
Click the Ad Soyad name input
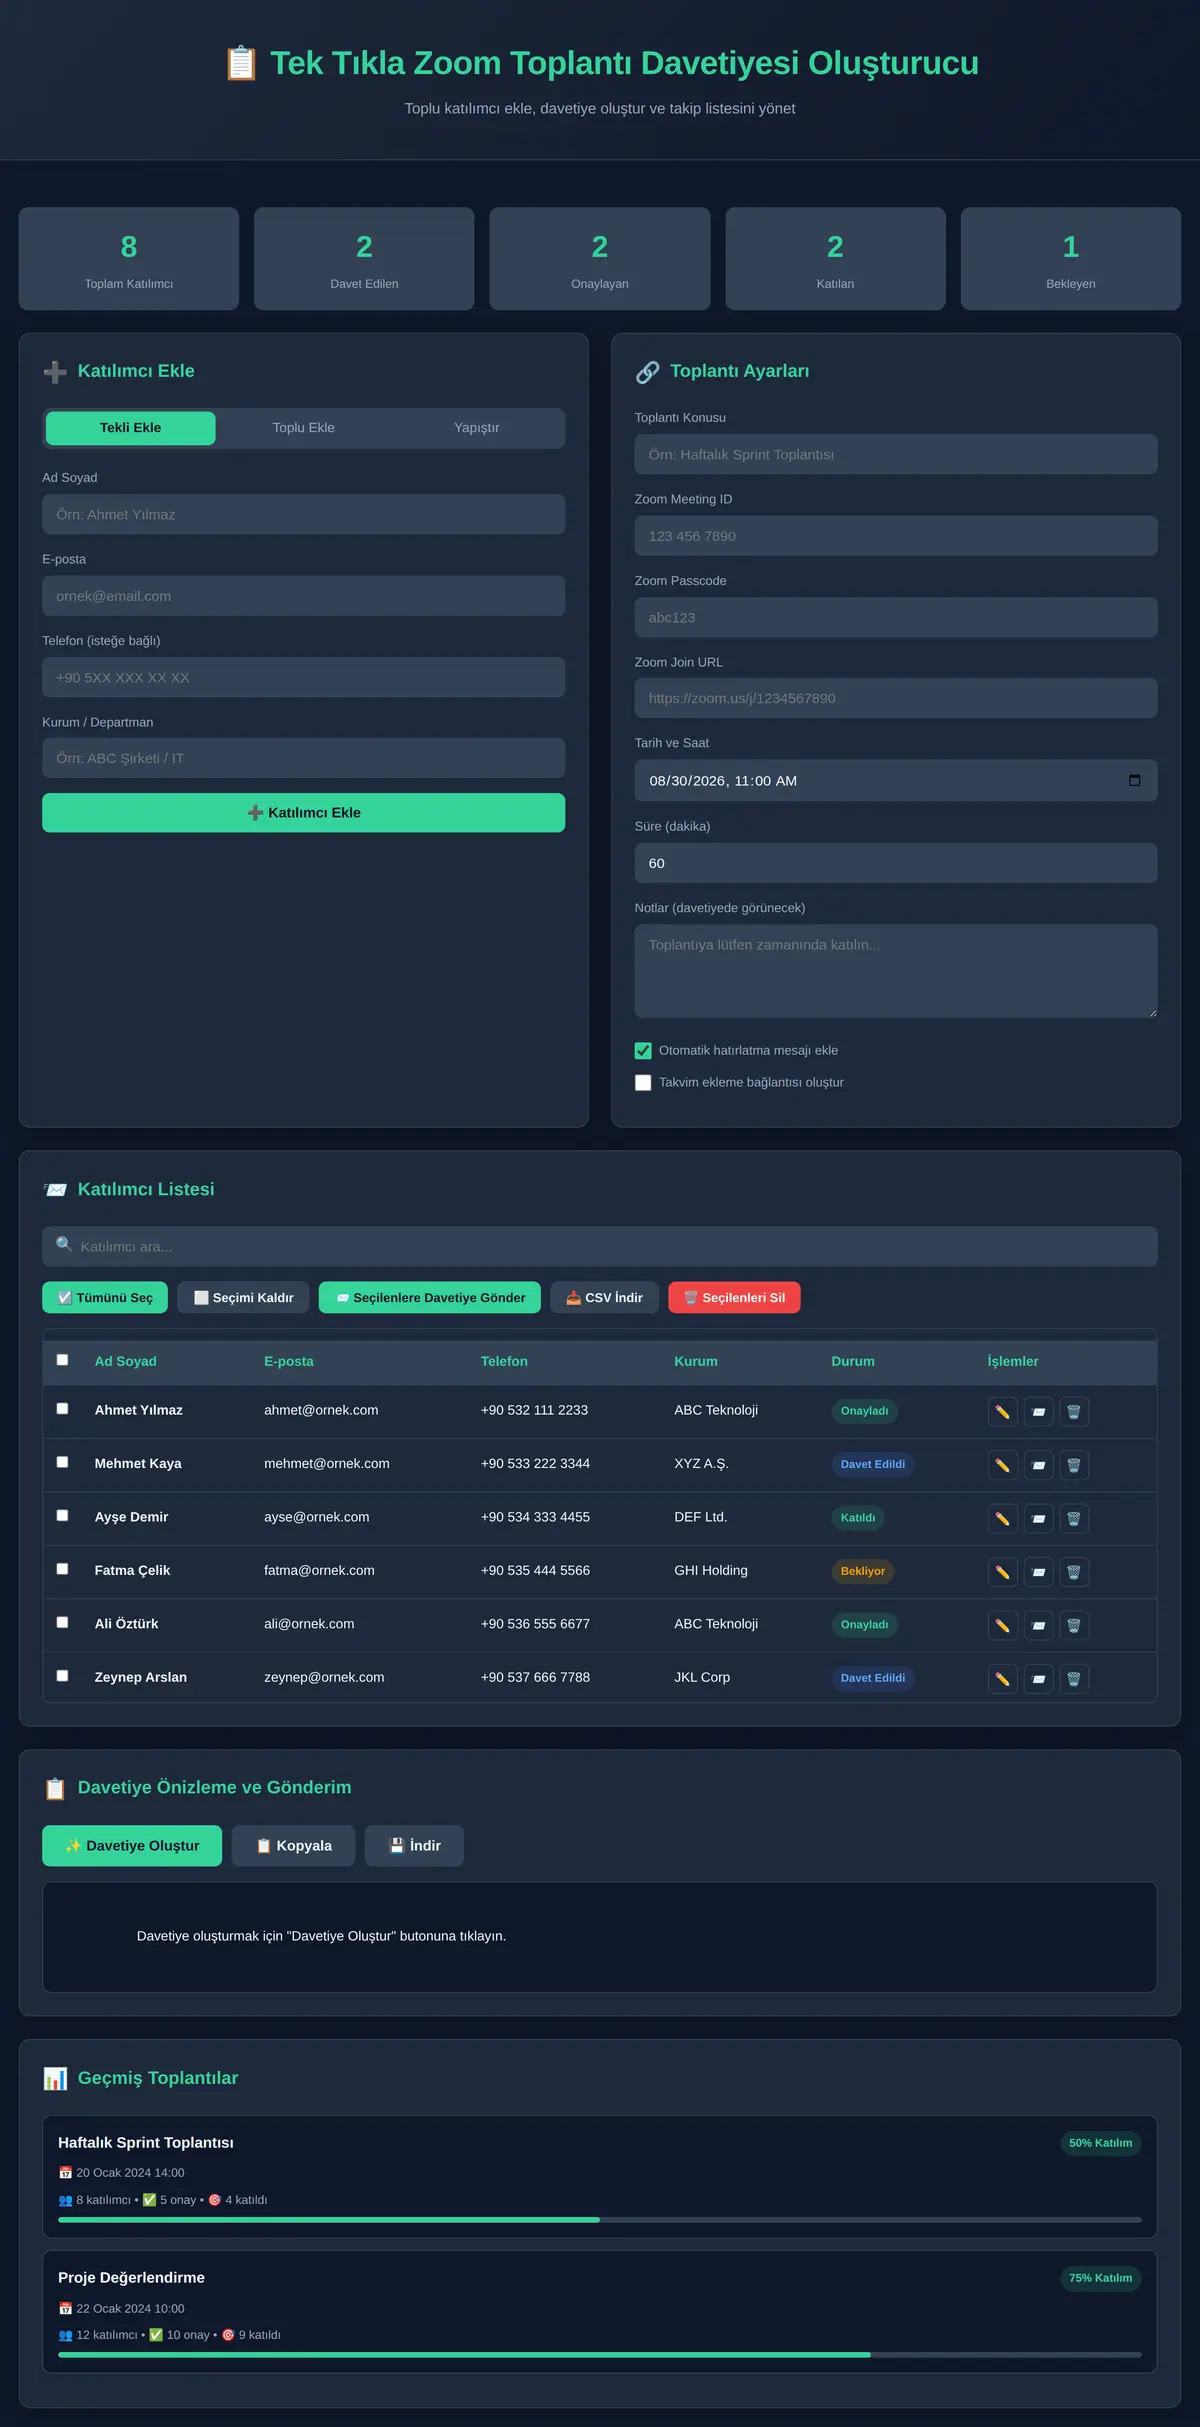click(x=304, y=515)
